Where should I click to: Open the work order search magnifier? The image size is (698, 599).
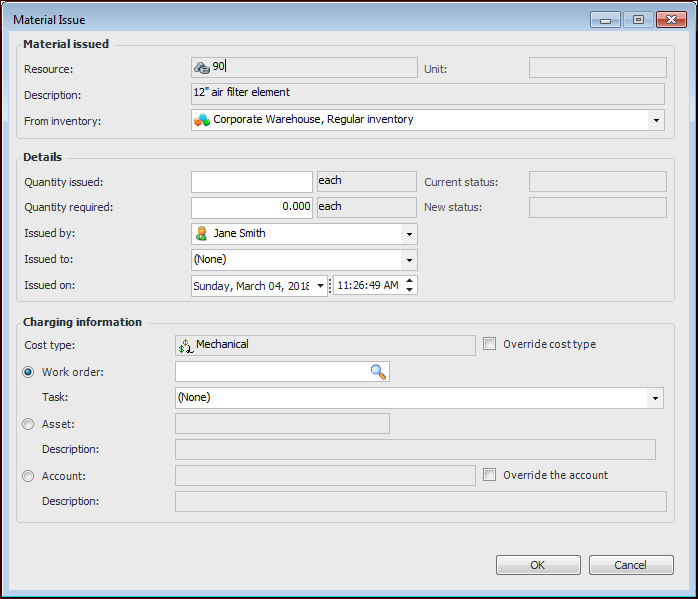click(378, 372)
